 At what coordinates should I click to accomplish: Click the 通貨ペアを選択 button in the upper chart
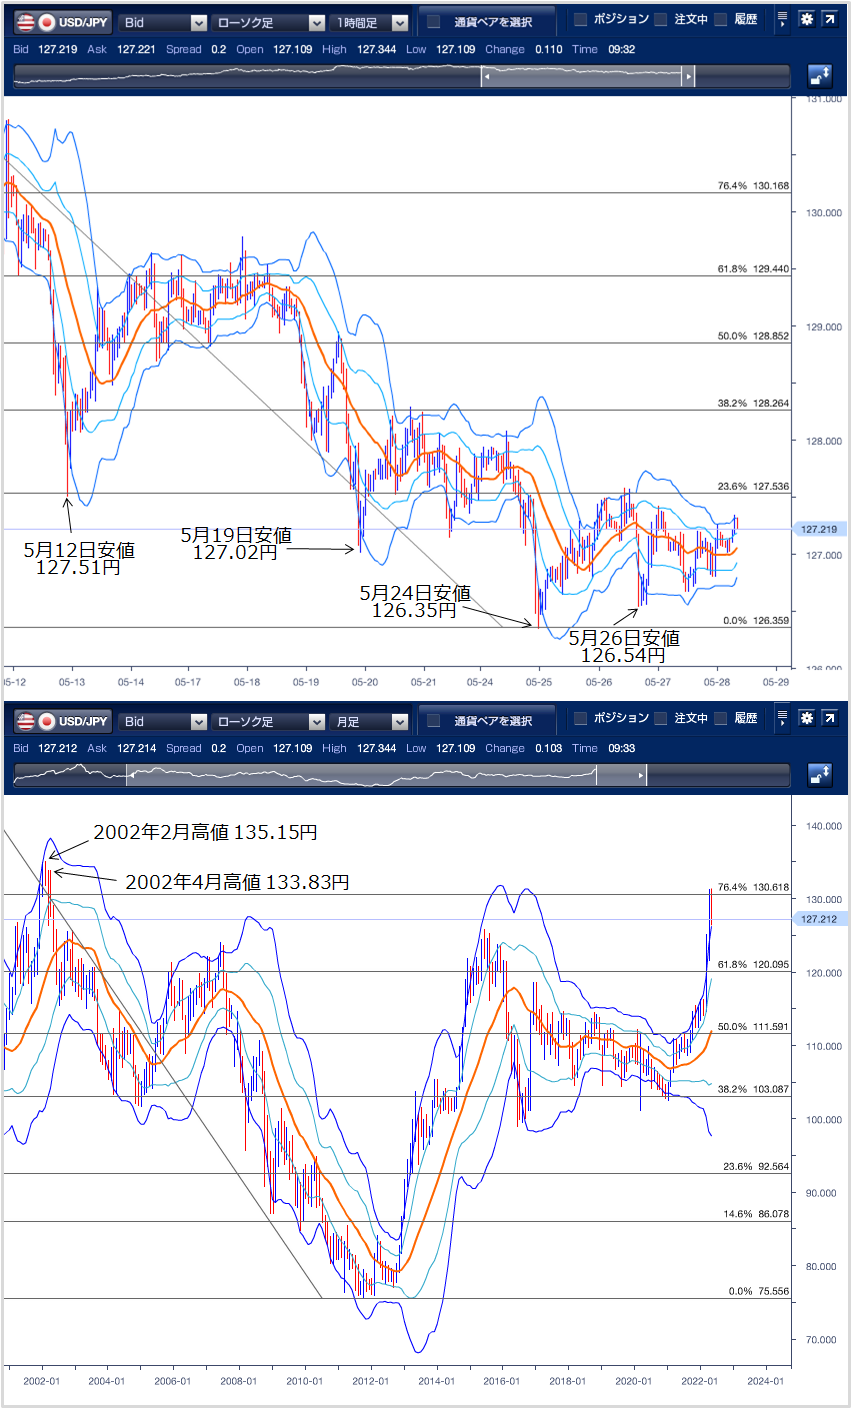coord(486,21)
